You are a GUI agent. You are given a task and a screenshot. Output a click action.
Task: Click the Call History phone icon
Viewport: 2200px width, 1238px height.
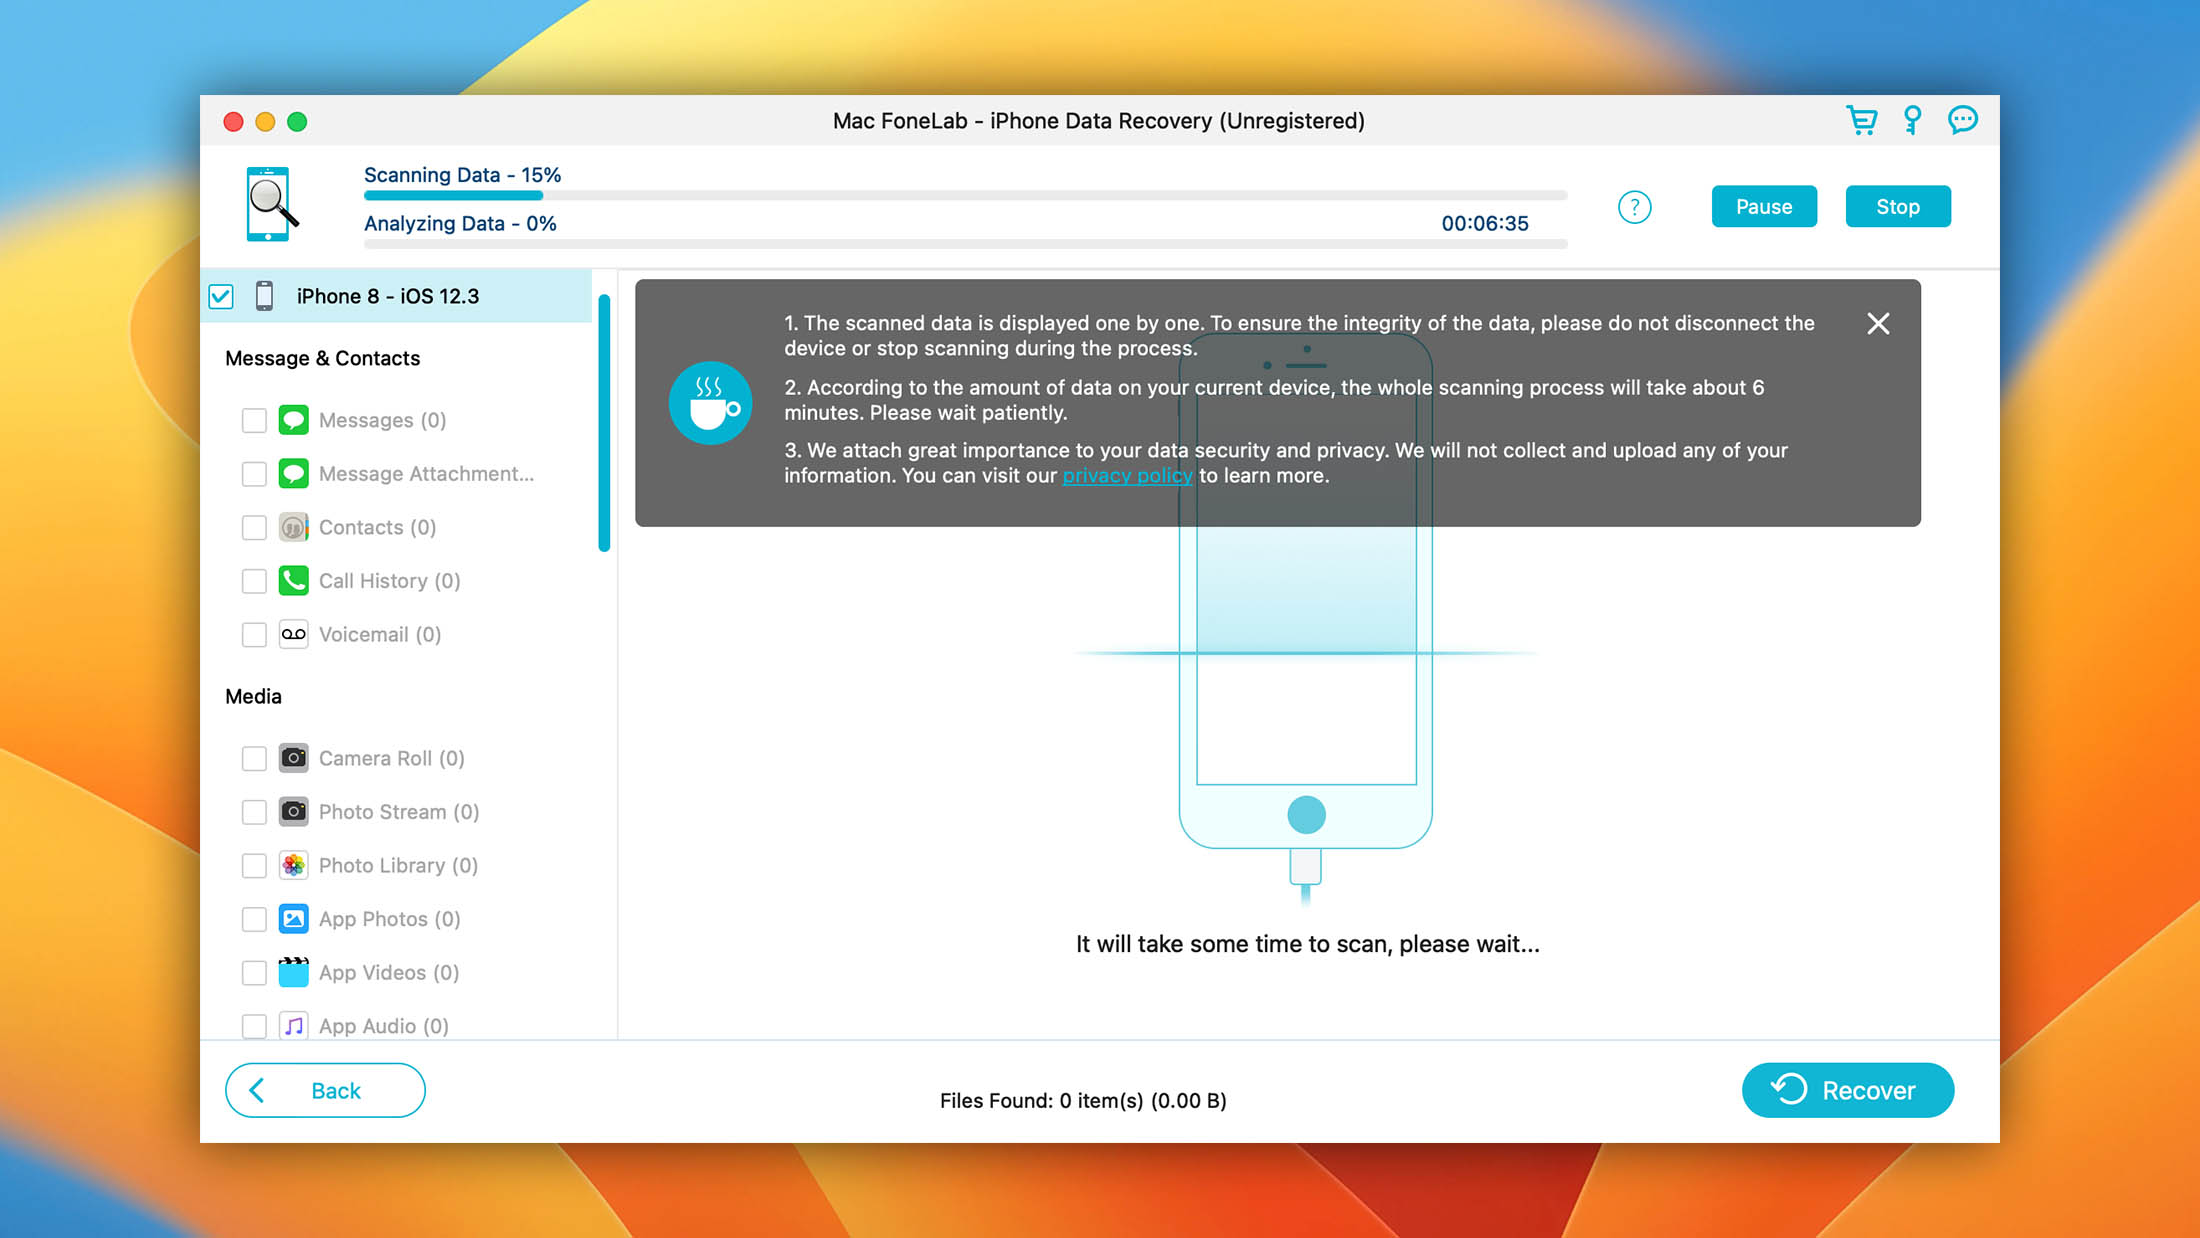[293, 581]
